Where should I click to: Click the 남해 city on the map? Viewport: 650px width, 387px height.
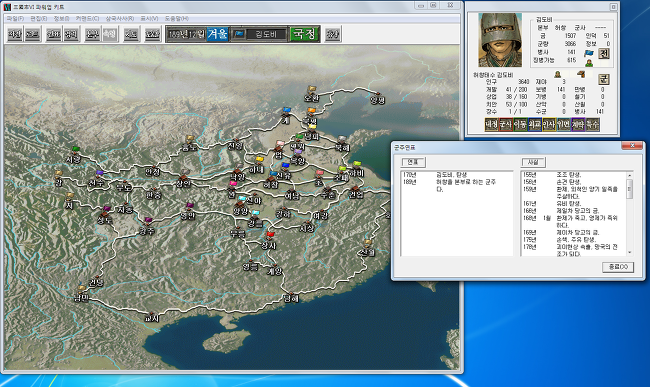(291, 298)
